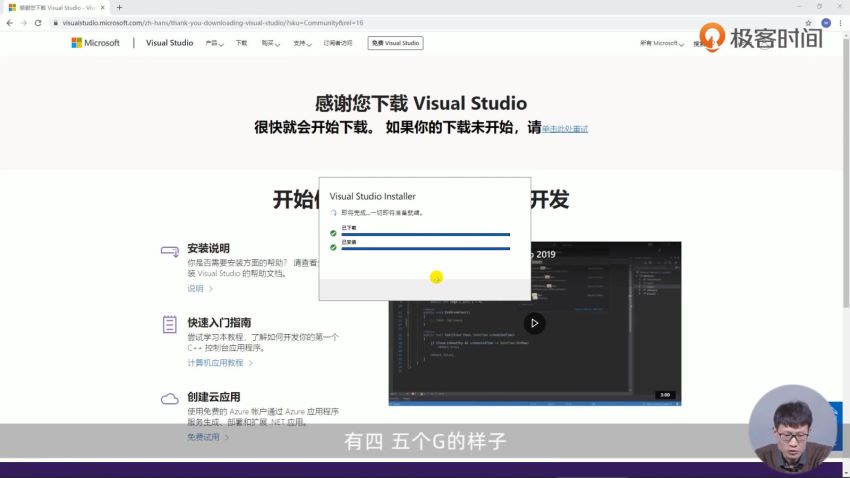
Task: Click the 单击此处重试 retry link
Action: 565,129
